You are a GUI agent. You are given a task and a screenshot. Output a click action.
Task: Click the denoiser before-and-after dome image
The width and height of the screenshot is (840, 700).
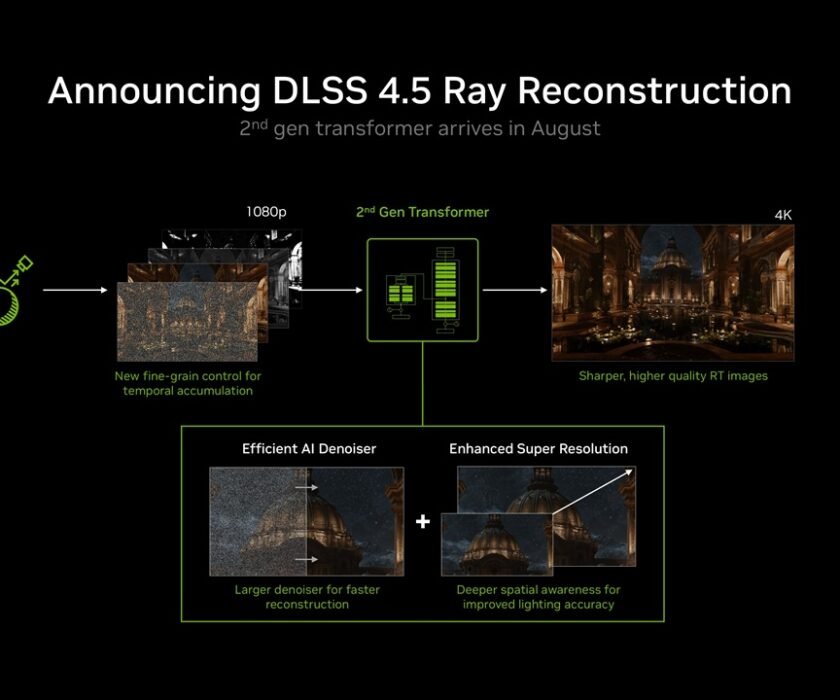(x=306, y=522)
